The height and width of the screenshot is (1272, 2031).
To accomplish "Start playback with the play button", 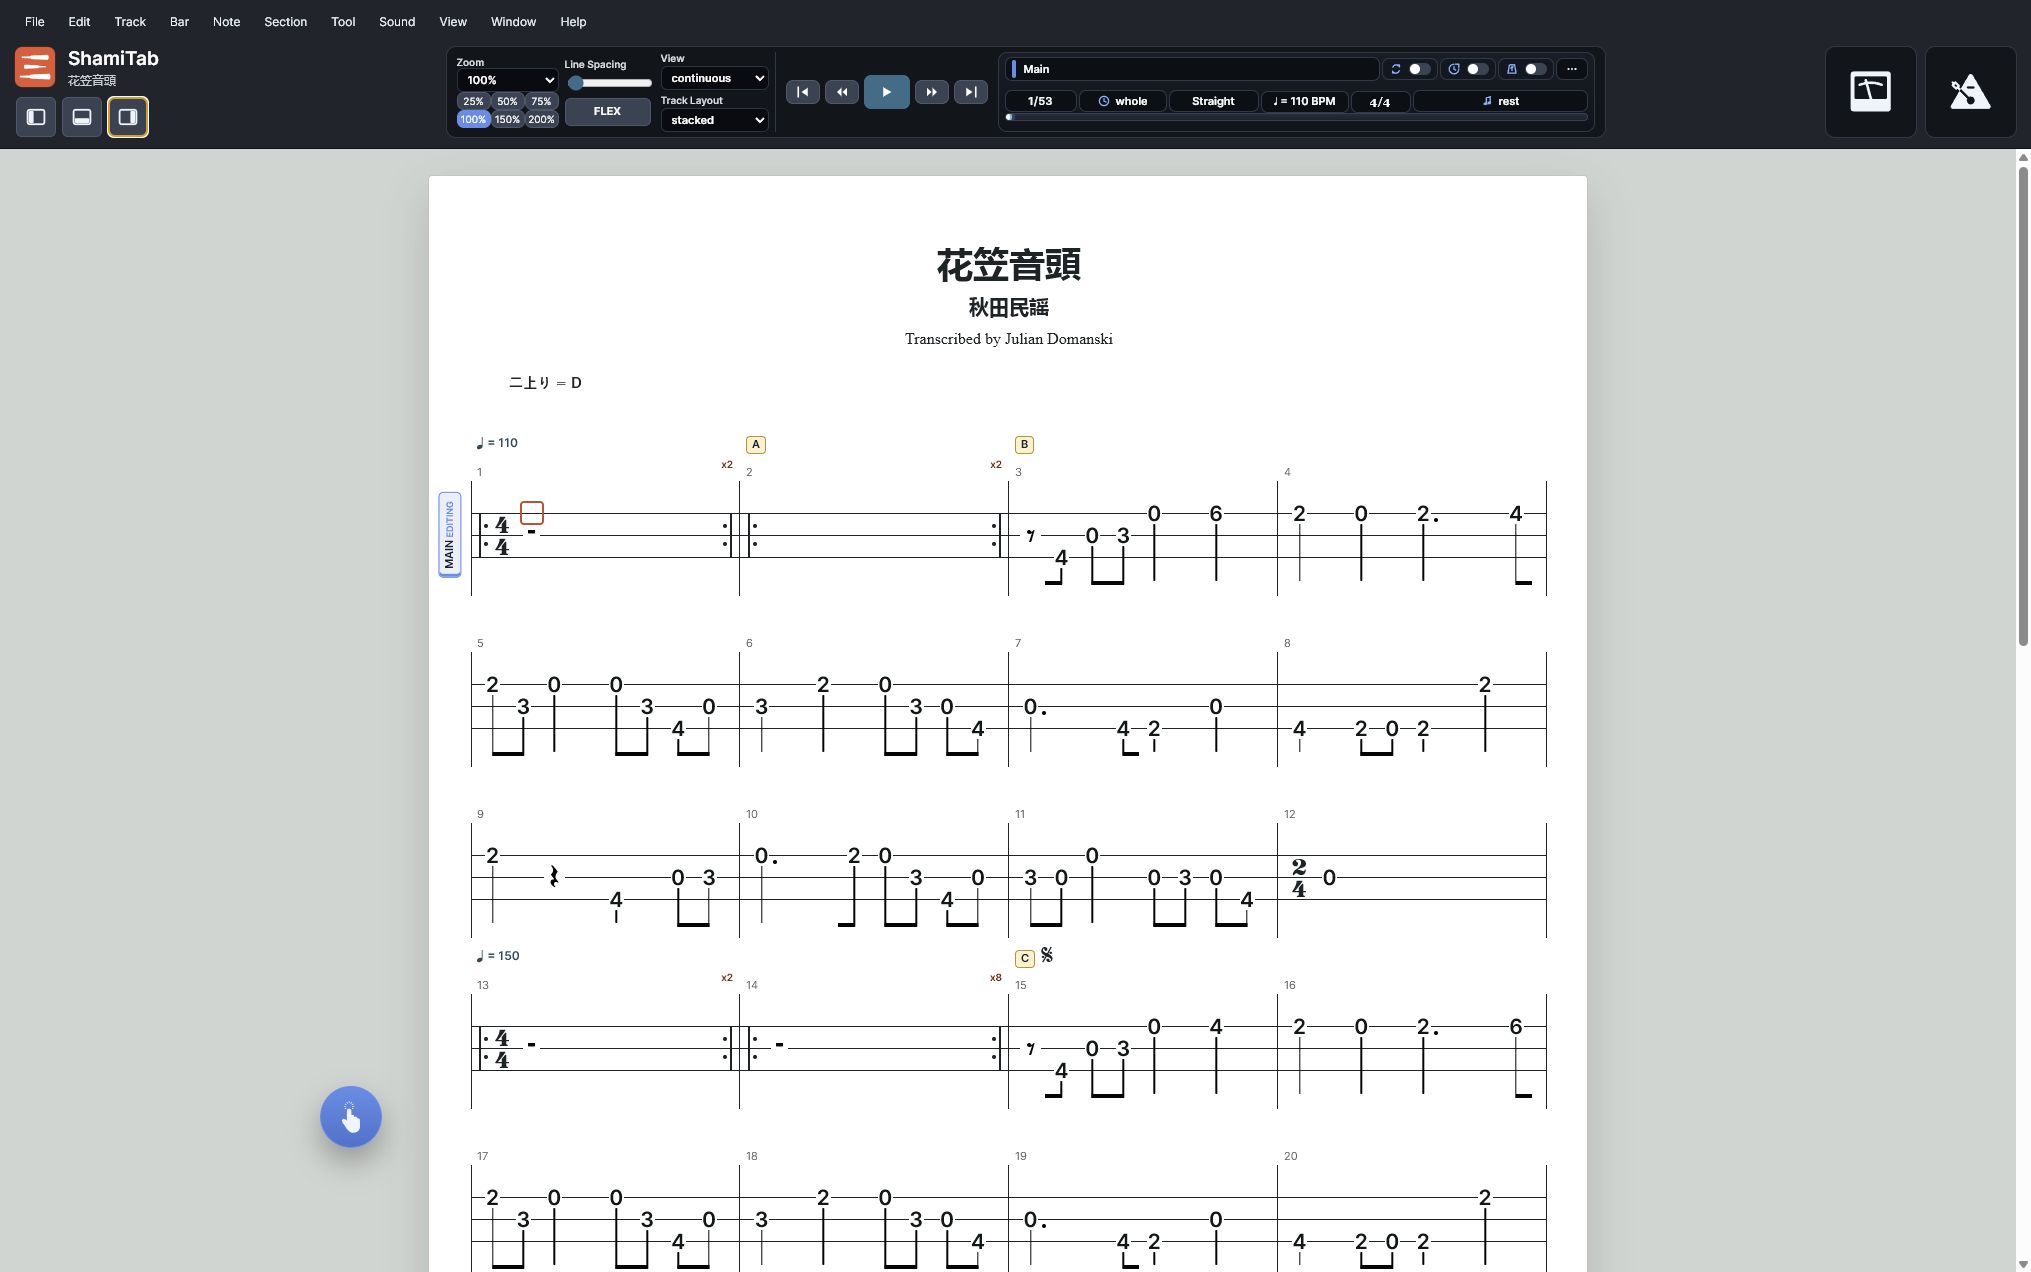I will pos(886,92).
